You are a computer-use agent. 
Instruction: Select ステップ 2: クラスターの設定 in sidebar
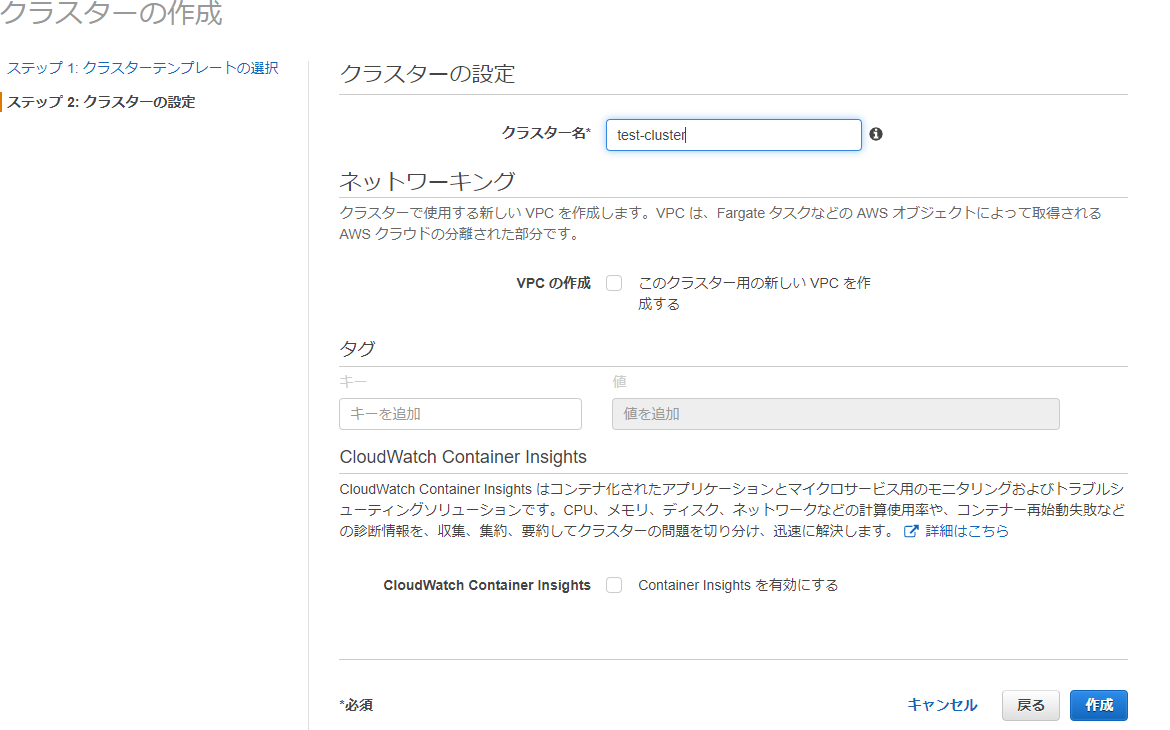101,102
